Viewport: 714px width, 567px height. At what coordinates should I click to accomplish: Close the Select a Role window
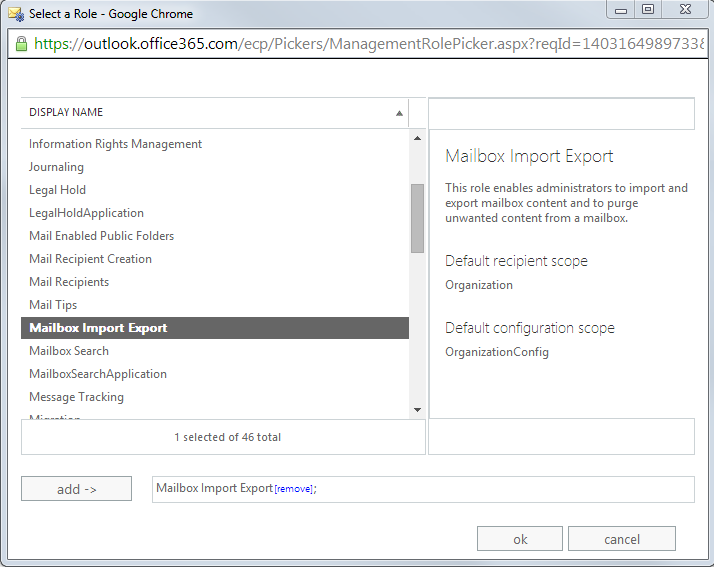tap(685, 9)
